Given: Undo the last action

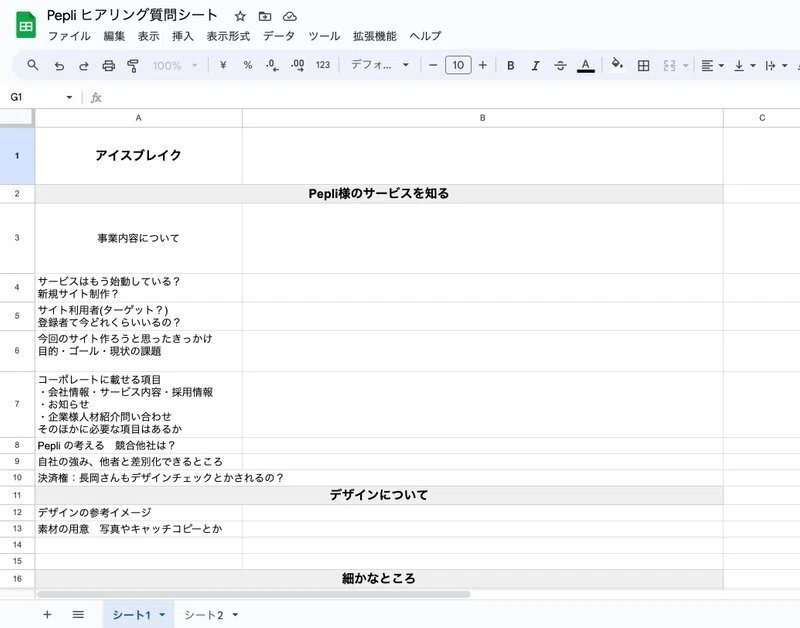Looking at the screenshot, I should click(59, 65).
